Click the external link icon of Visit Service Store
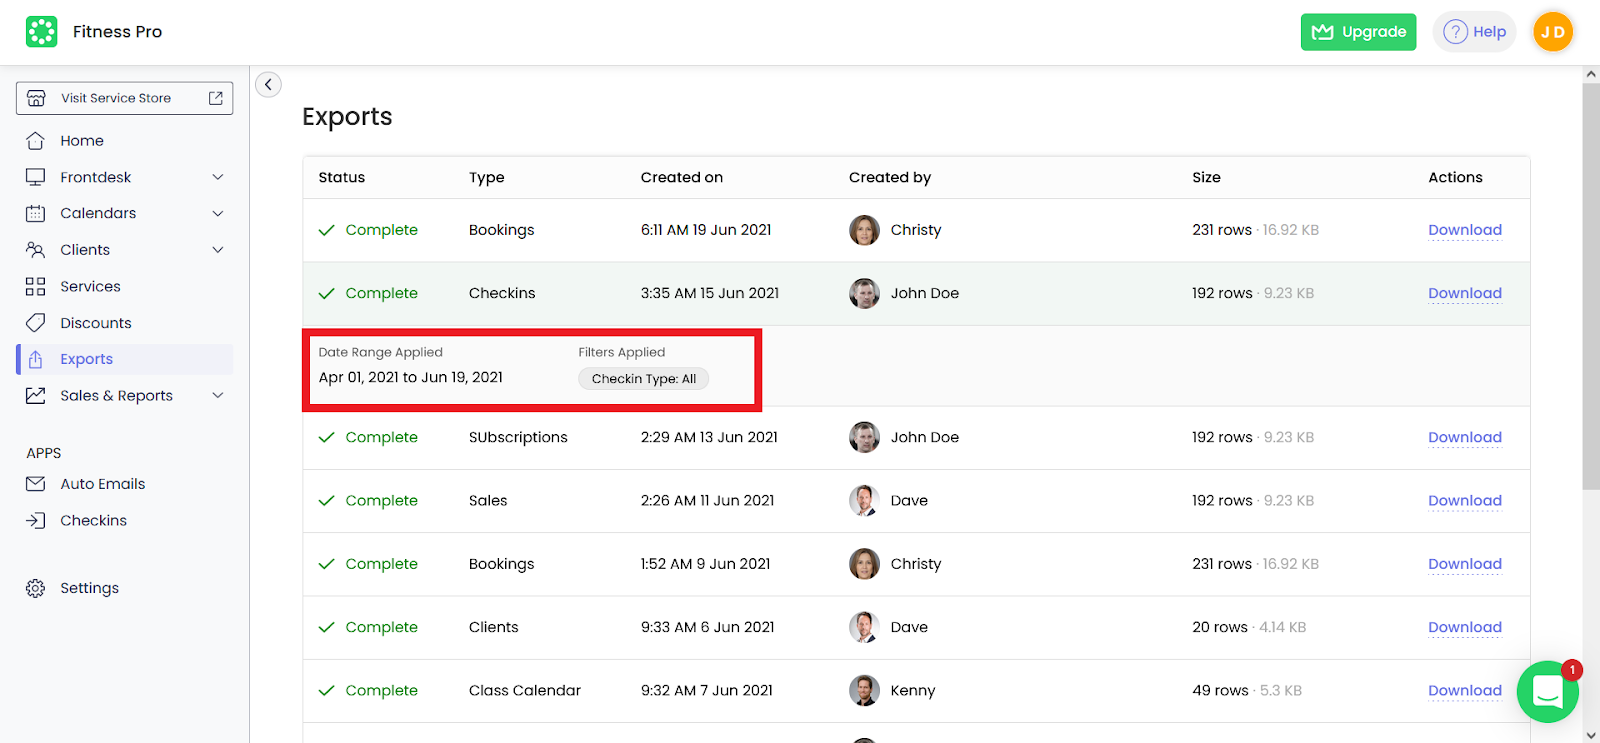Screen dimensions: 1600x743 click(215, 98)
